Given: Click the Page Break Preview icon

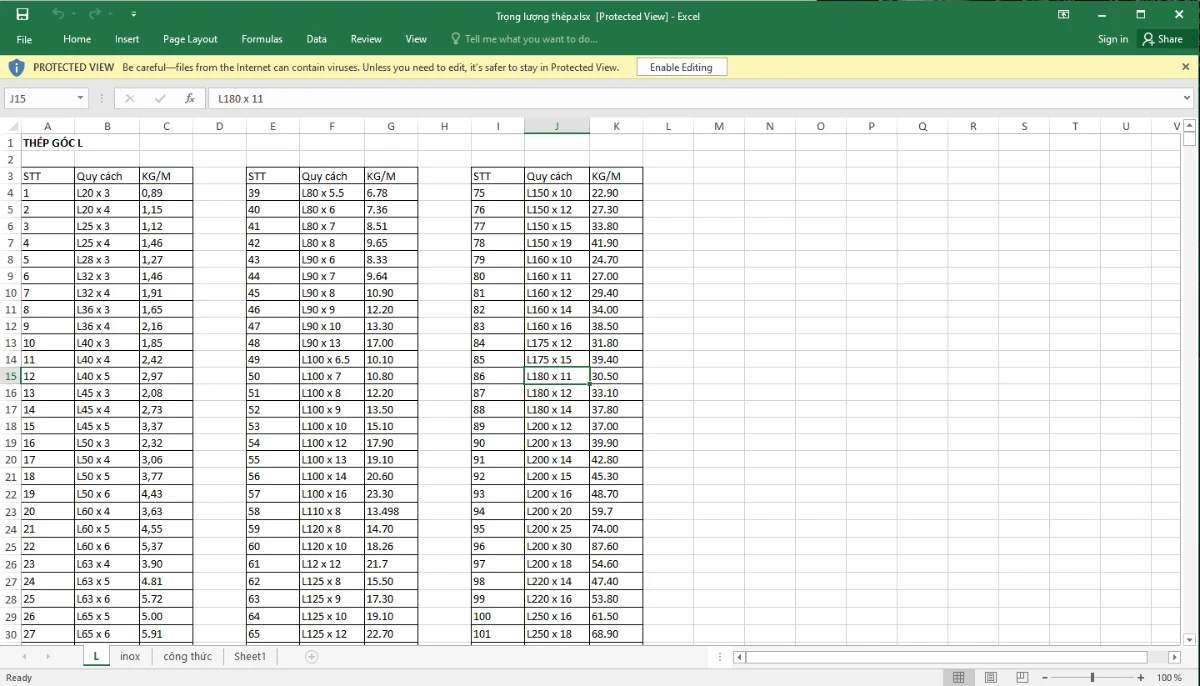Looking at the screenshot, I should pyautogui.click(x=1022, y=677).
